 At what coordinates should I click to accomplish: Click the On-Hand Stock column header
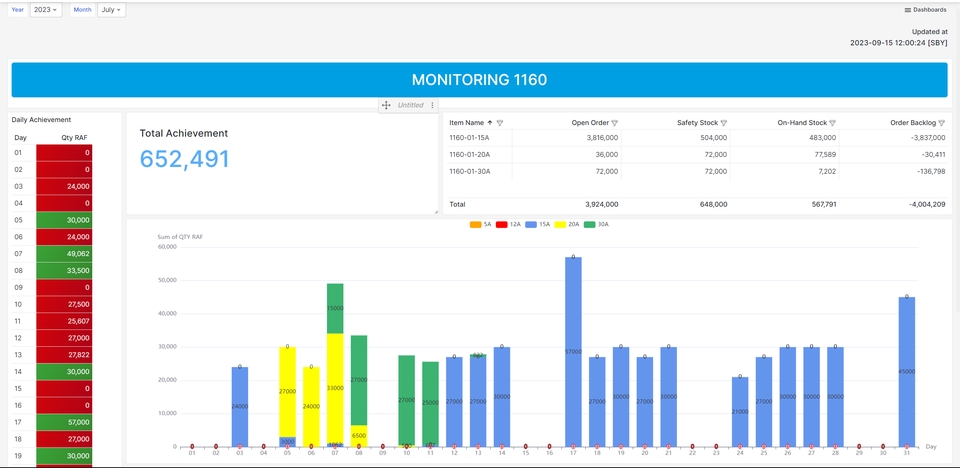pyautogui.click(x=802, y=123)
